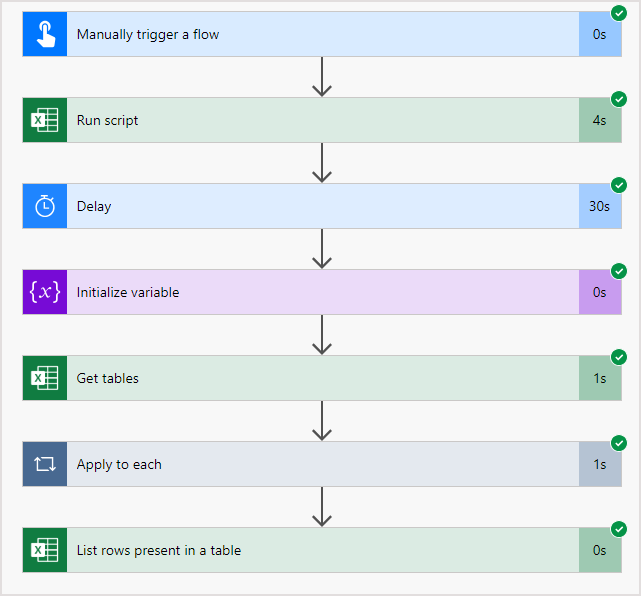This screenshot has width=641, height=596.
Task: Click the 30s duration badge on Delay
Action: pos(599,206)
